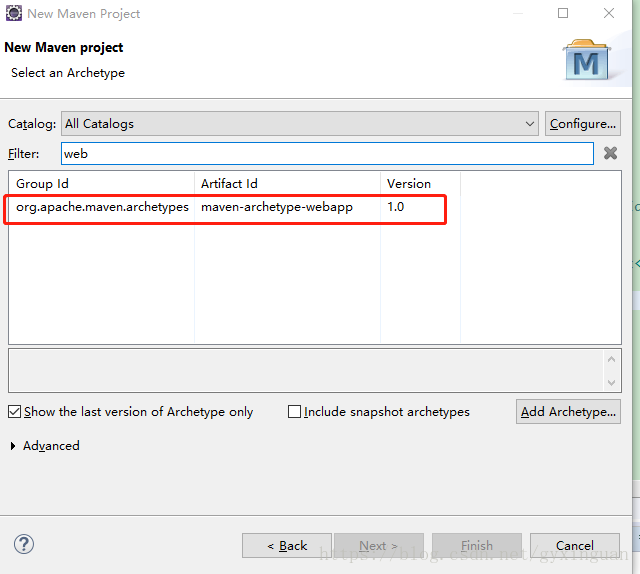Maximize the New Maven Project window
This screenshot has width=640, height=574.
pyautogui.click(x=563, y=13)
